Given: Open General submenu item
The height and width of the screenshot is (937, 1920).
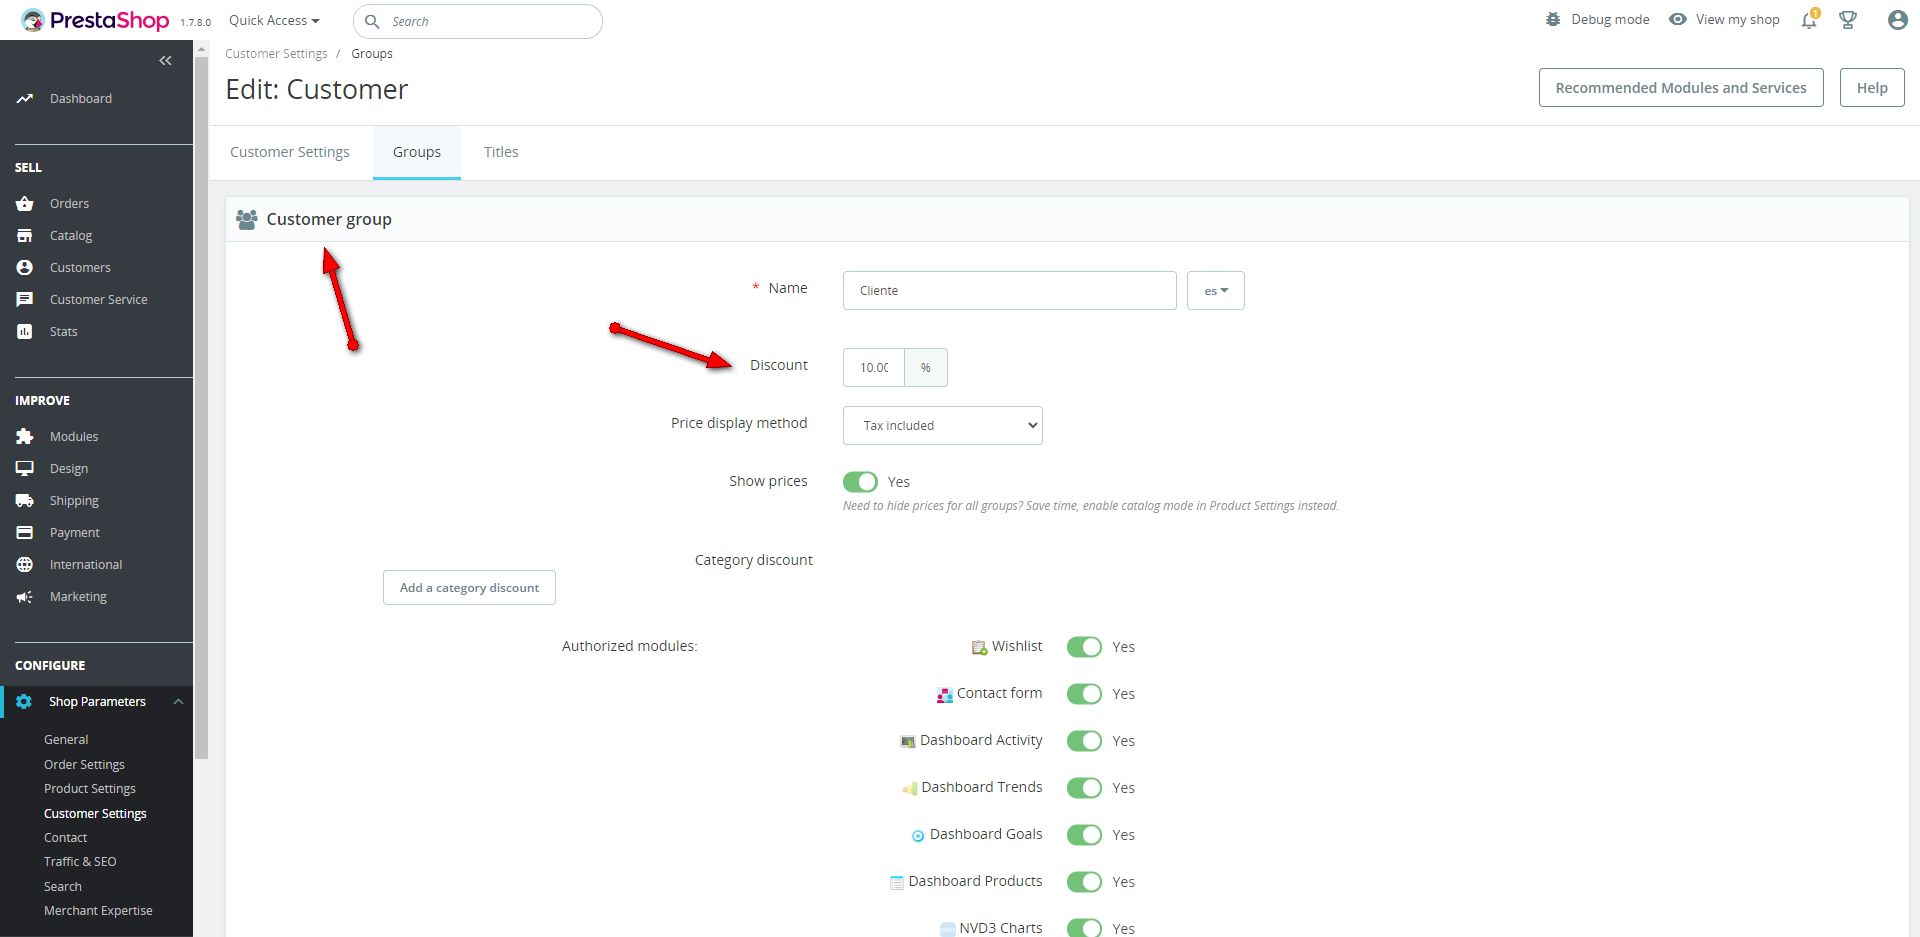Looking at the screenshot, I should point(66,740).
